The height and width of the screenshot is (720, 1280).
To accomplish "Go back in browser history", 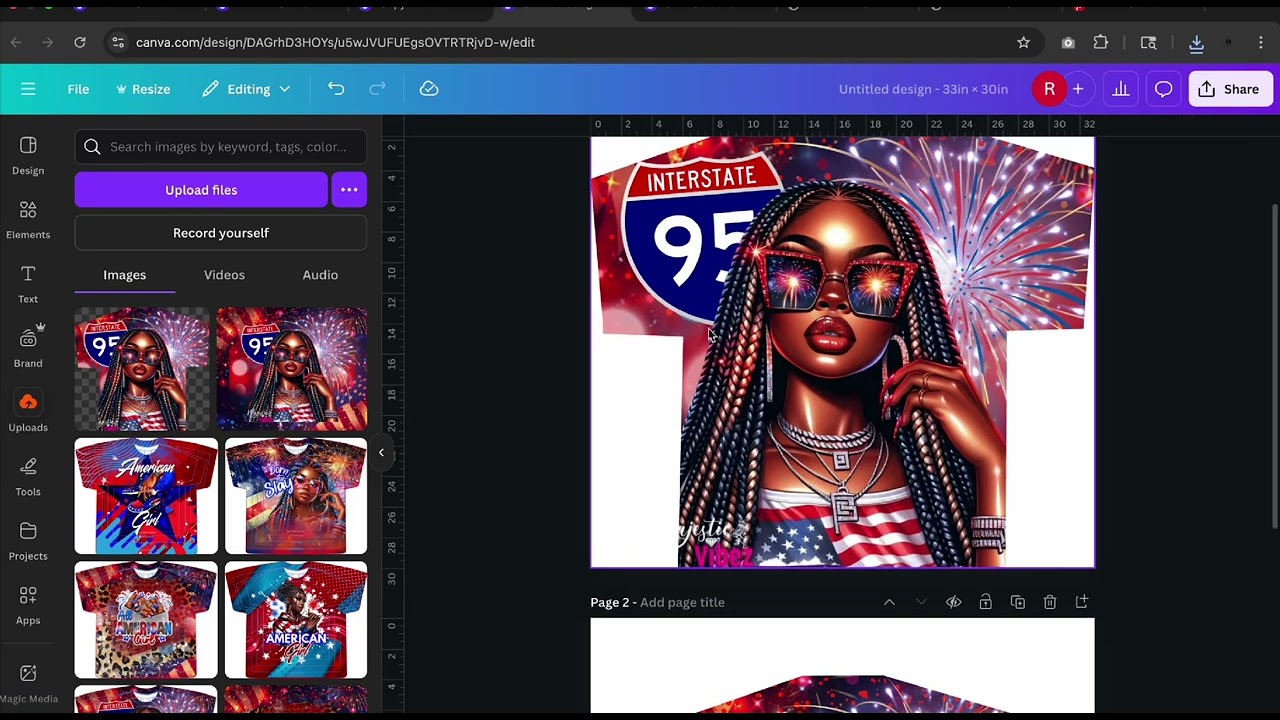I will (16, 42).
